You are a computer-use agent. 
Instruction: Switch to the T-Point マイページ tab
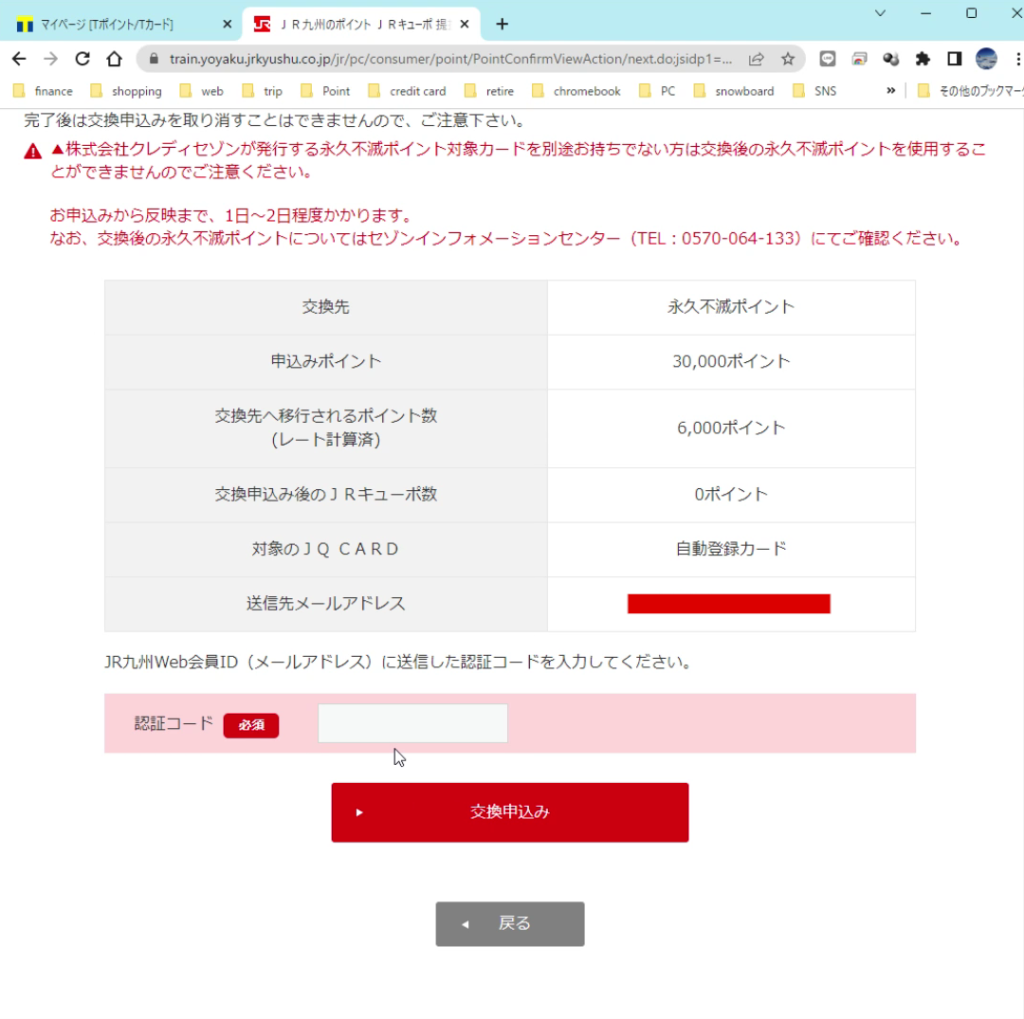[x=106, y=24]
